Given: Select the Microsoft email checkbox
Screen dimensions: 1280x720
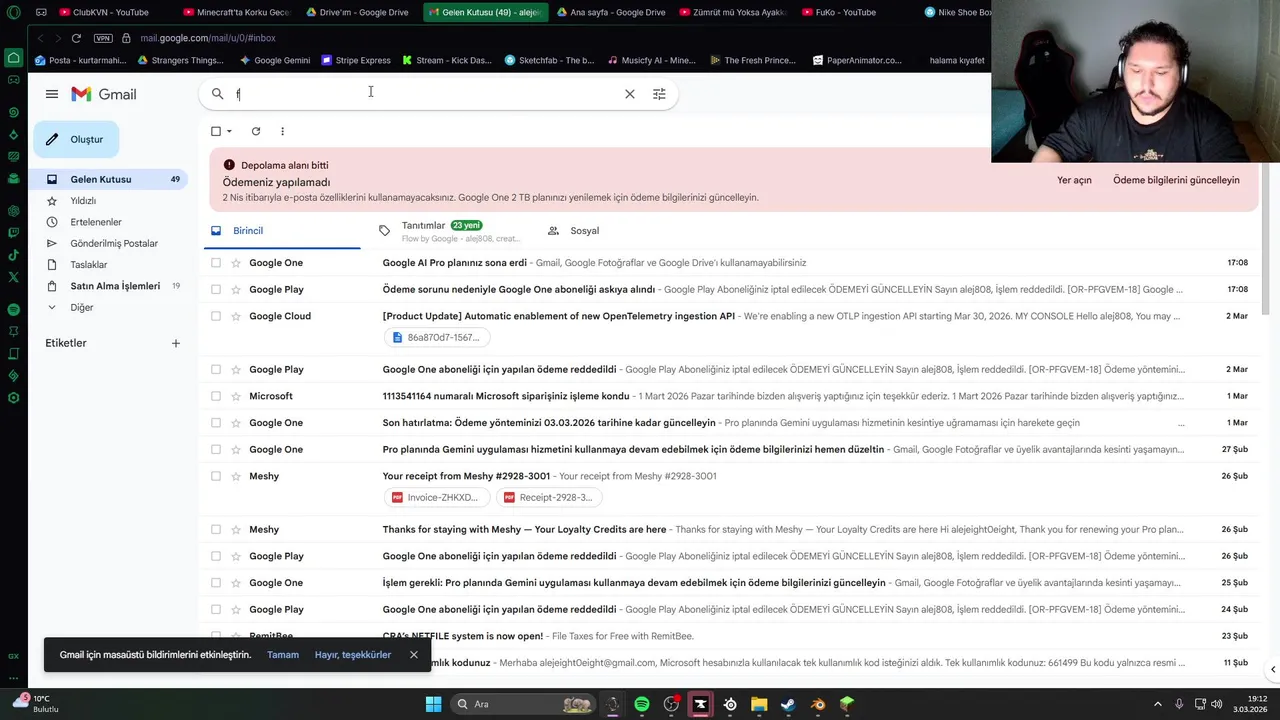Looking at the screenshot, I should click(x=216, y=396).
